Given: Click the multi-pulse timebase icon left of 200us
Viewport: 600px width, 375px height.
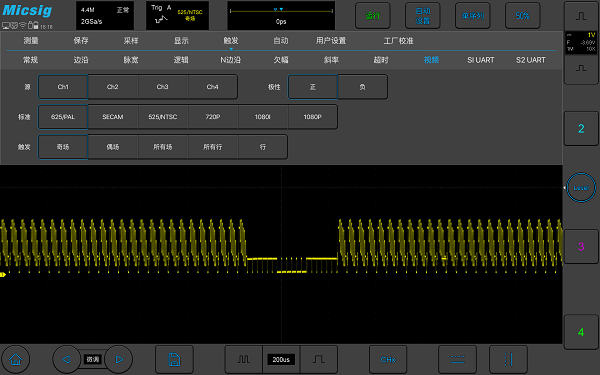Looking at the screenshot, I should pyautogui.click(x=243, y=359).
